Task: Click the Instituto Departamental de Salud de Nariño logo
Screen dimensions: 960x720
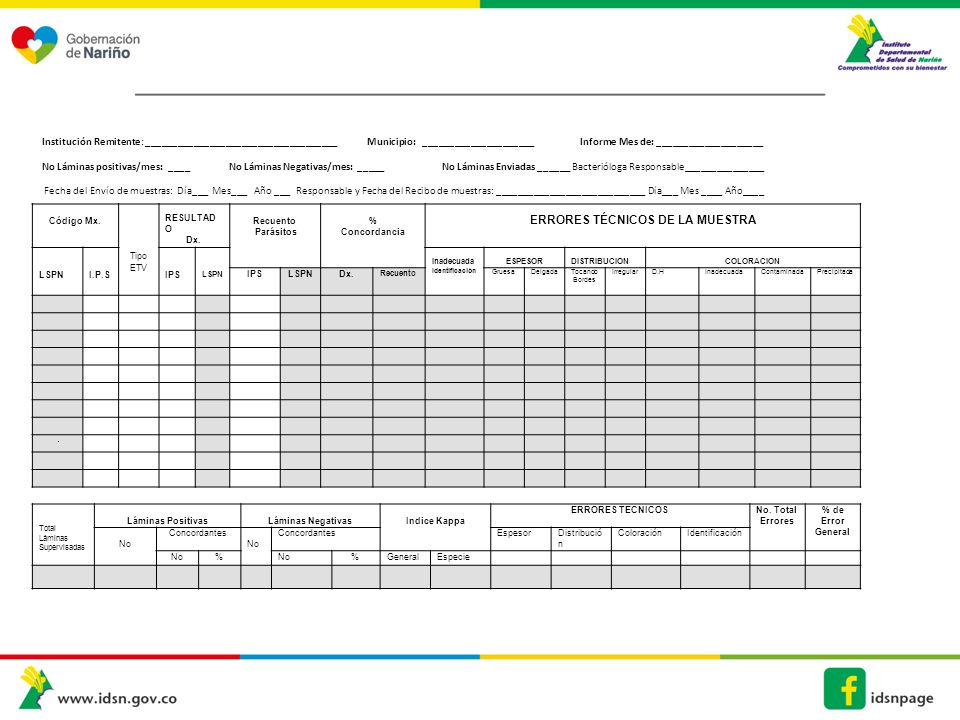Action: (892, 43)
